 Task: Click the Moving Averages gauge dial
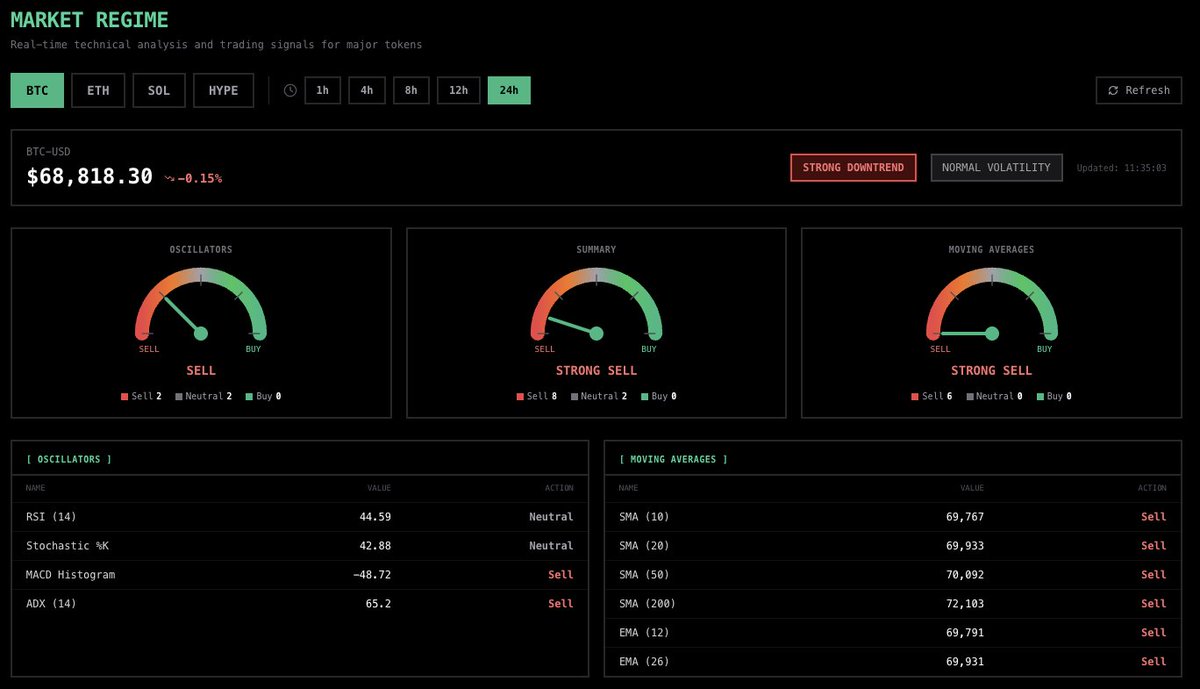tap(992, 304)
